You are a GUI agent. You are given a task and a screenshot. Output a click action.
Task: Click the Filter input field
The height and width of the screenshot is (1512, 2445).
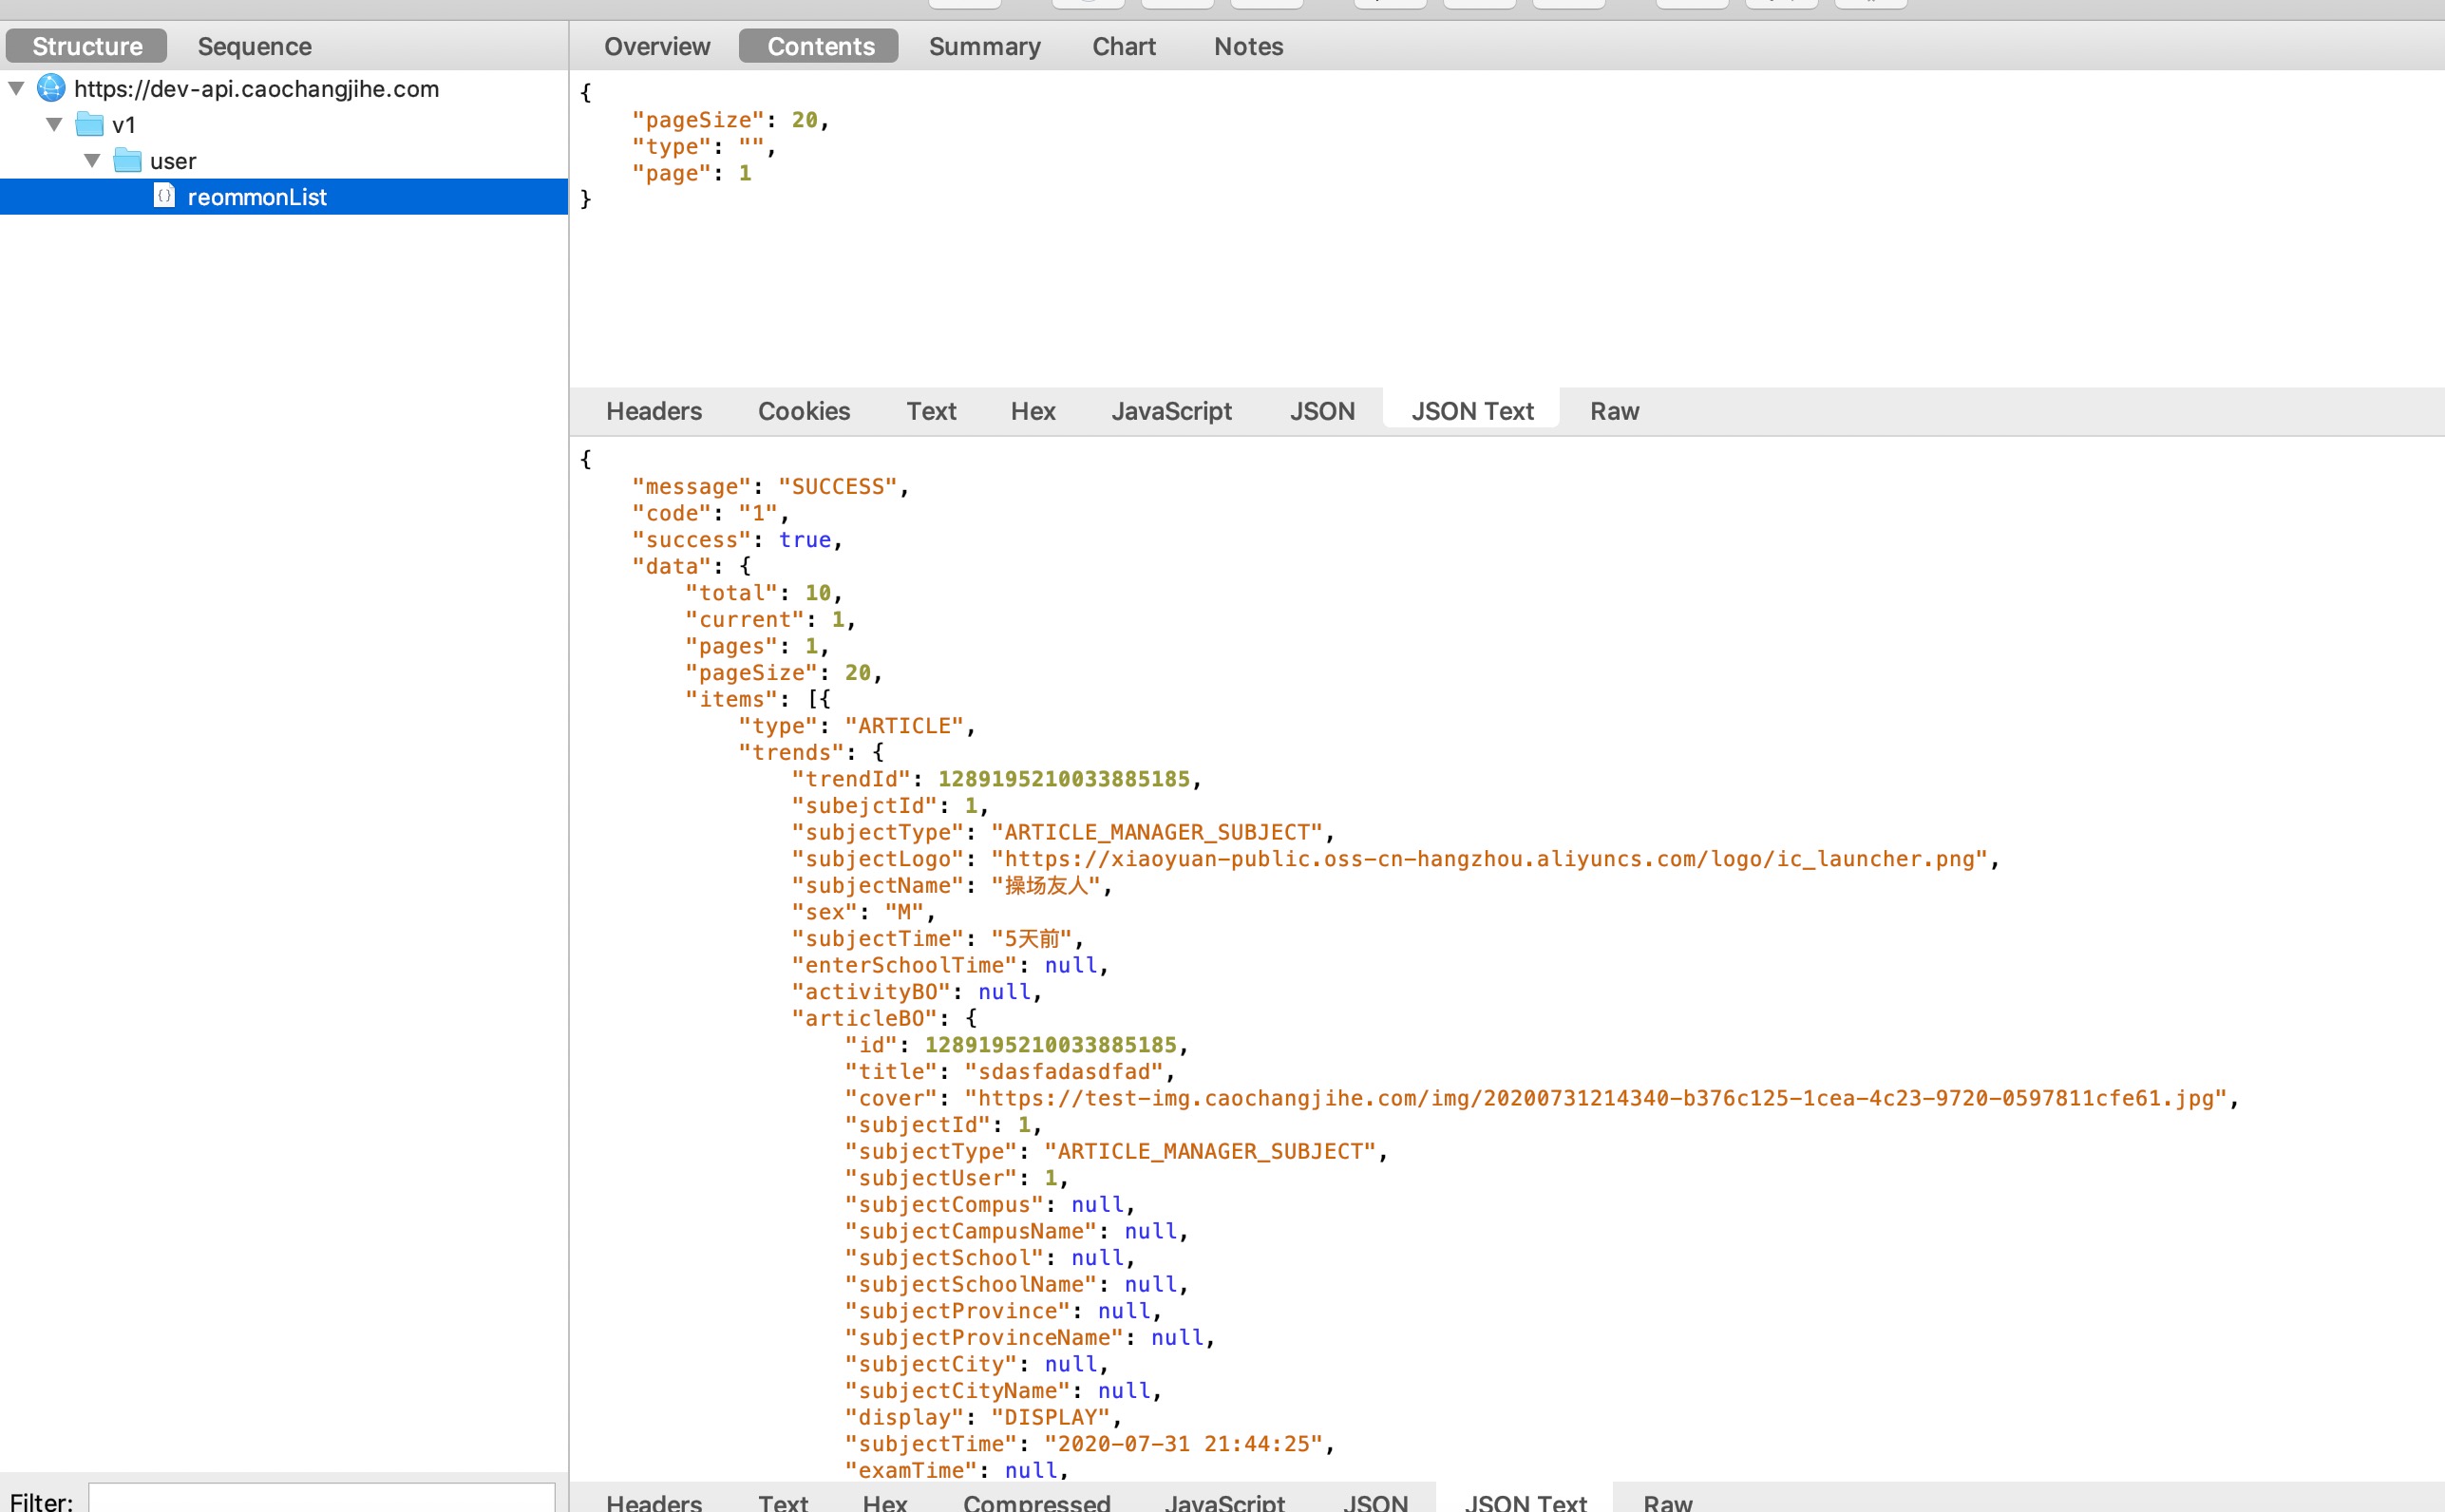pyautogui.click(x=321, y=1499)
